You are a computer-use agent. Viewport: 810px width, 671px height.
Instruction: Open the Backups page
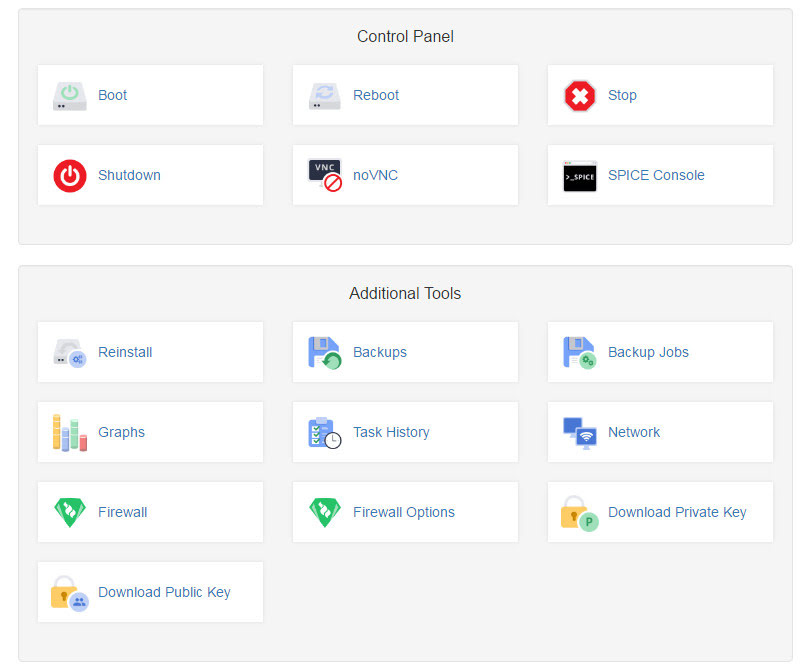pos(379,352)
